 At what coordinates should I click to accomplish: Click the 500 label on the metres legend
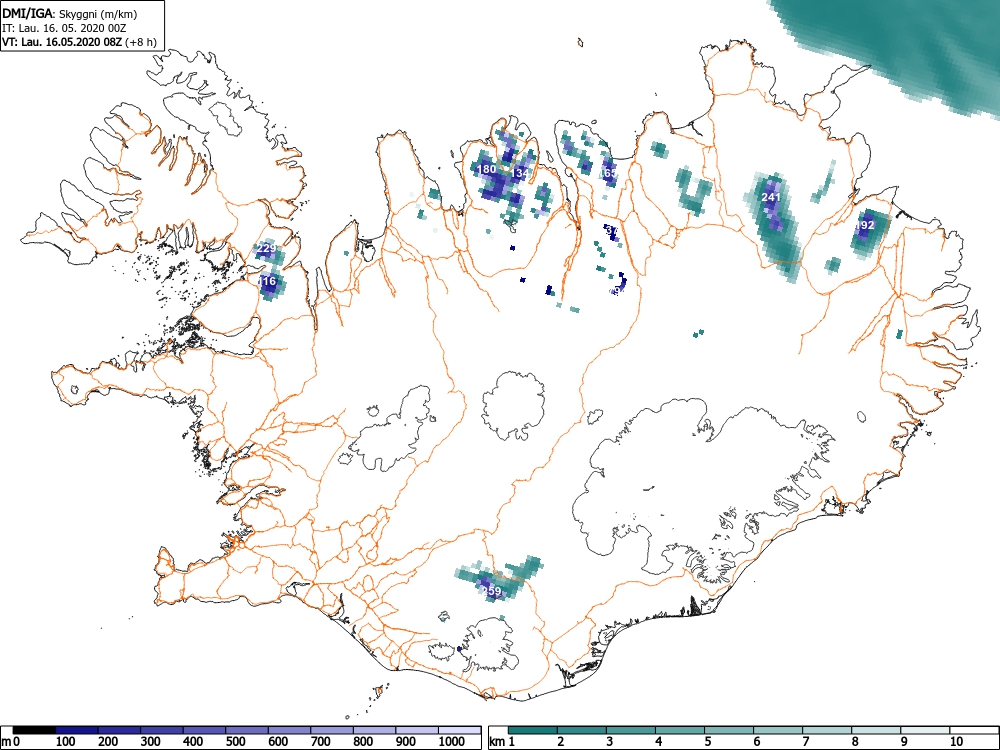click(x=236, y=742)
